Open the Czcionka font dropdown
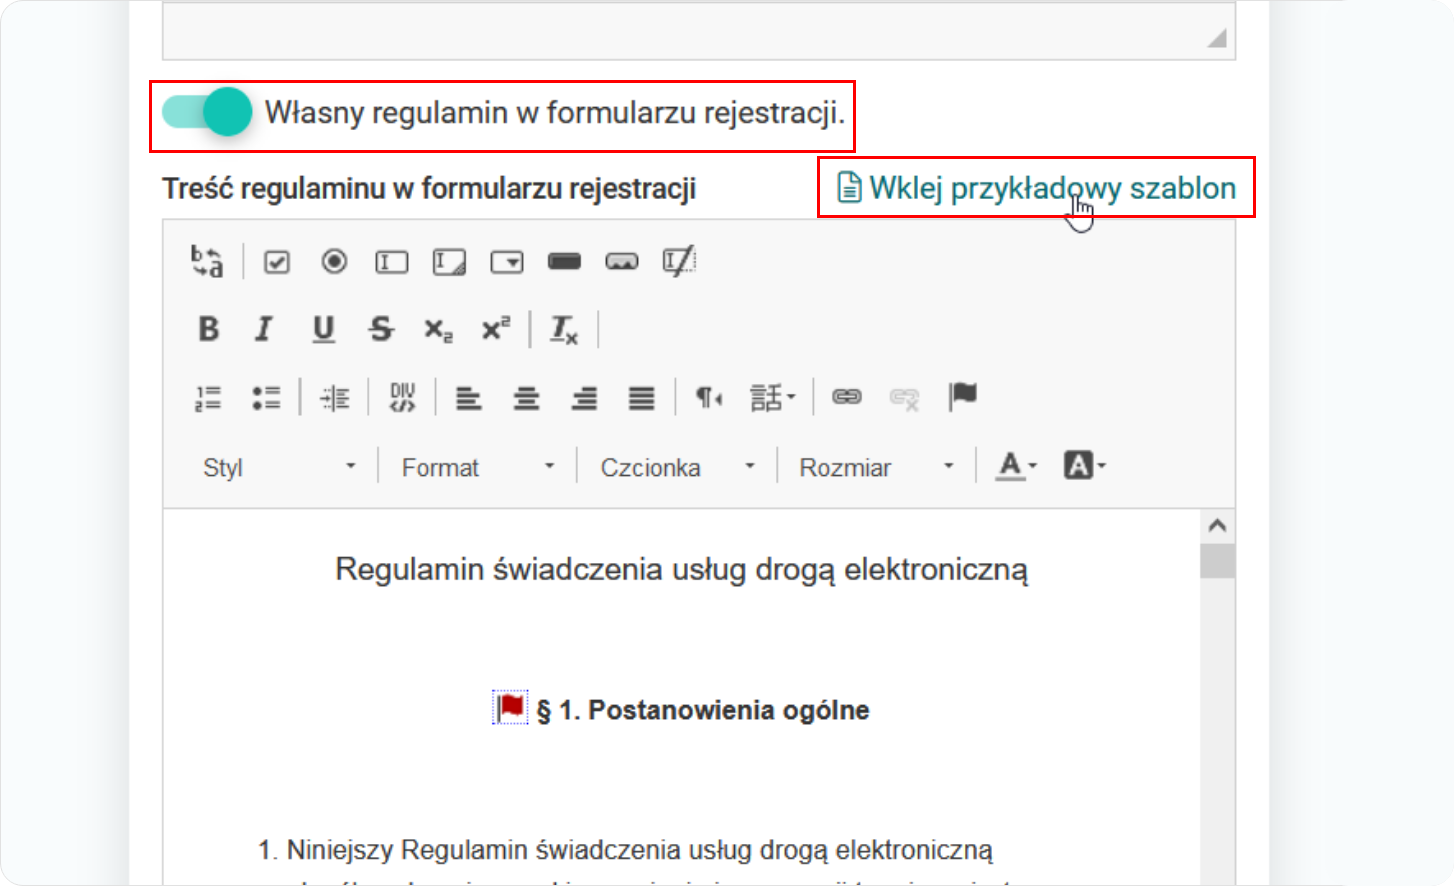The width and height of the screenshot is (1454, 886). point(677,467)
